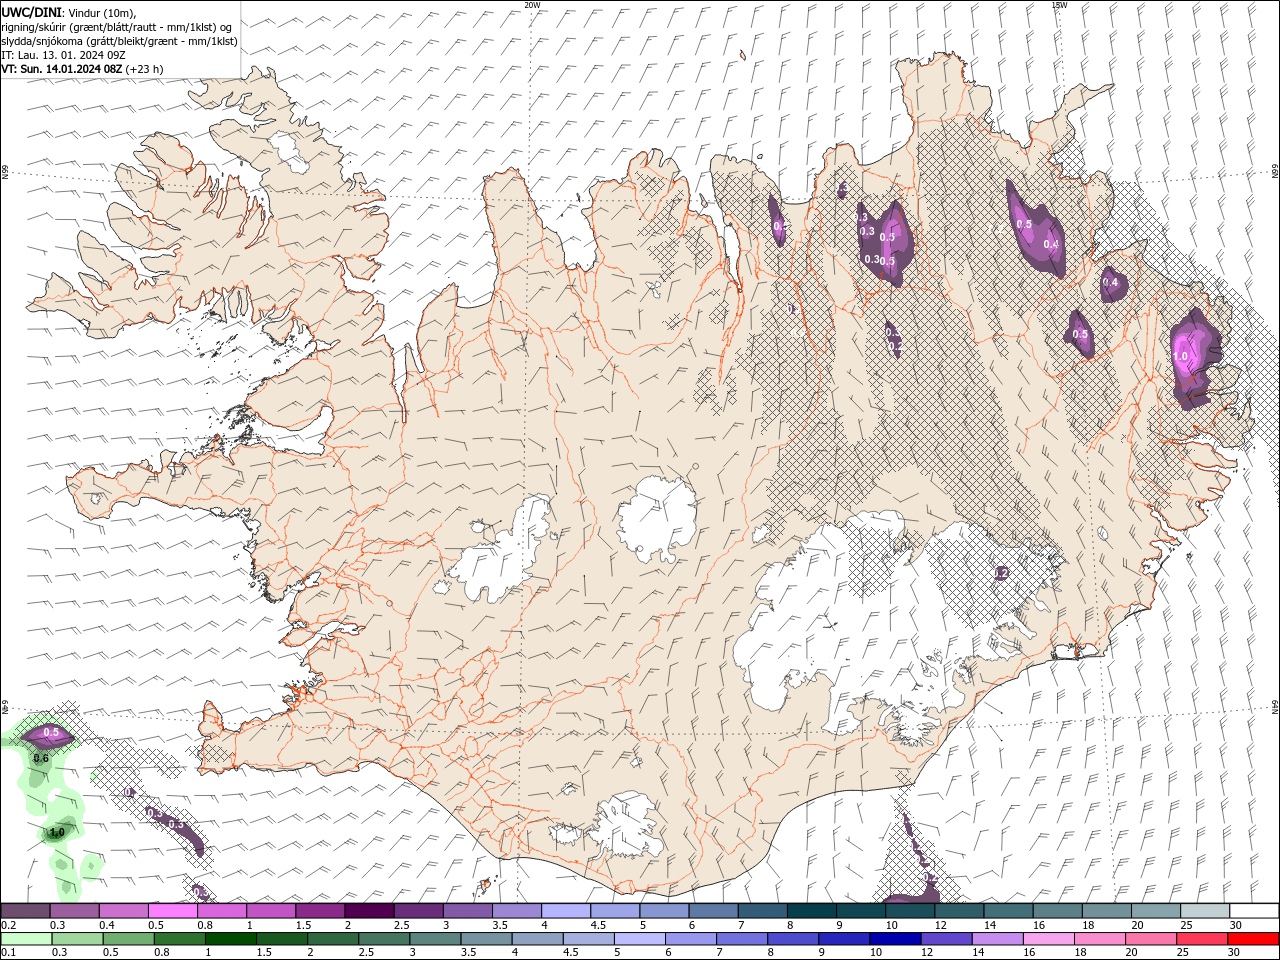The height and width of the screenshot is (960, 1280).
Task: Select the white swatch ending the snow legend
Action: [x=1254, y=910]
